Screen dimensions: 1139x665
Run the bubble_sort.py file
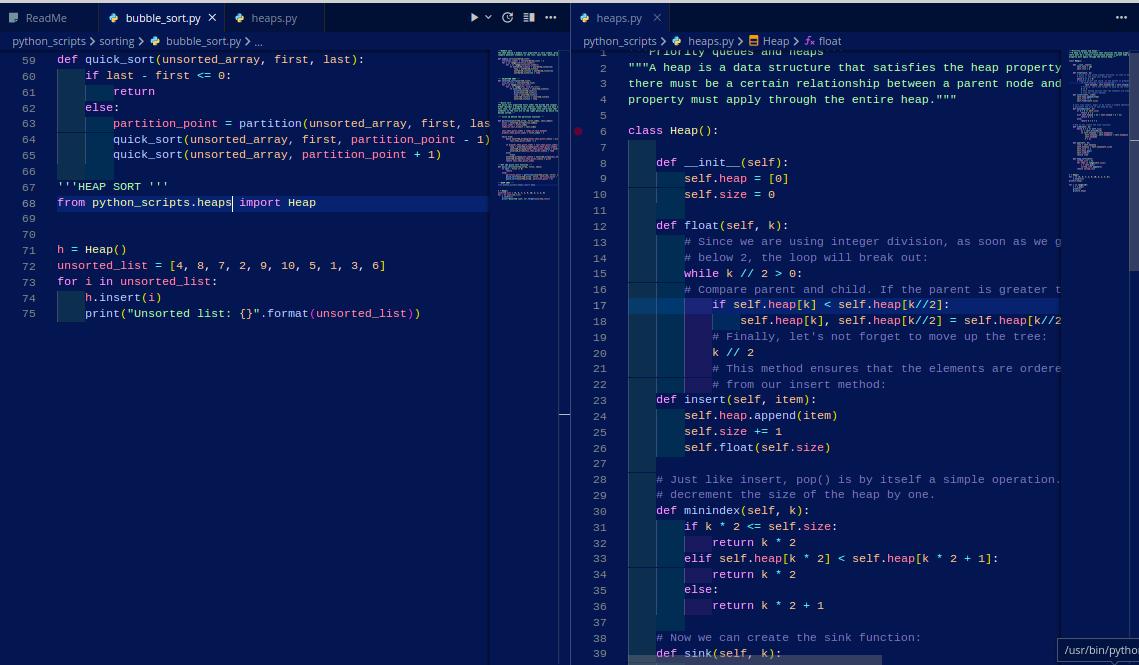point(474,17)
